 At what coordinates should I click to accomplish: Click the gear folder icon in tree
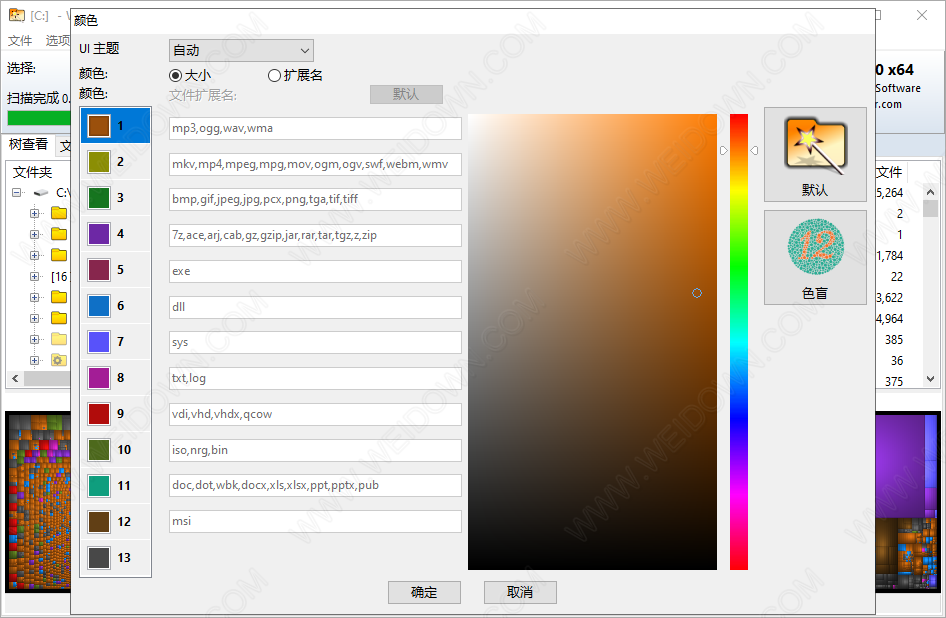click(59, 360)
